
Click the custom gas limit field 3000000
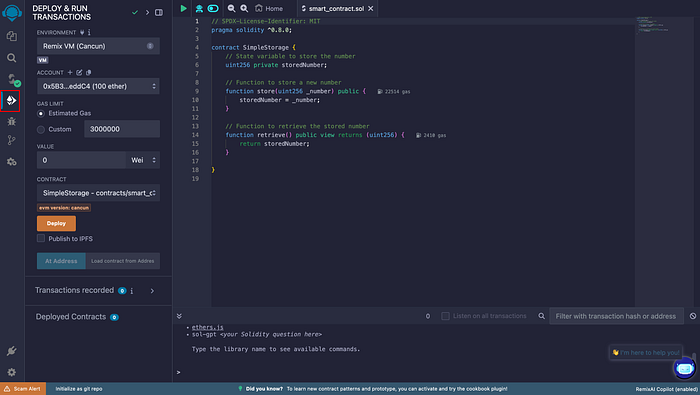122,129
